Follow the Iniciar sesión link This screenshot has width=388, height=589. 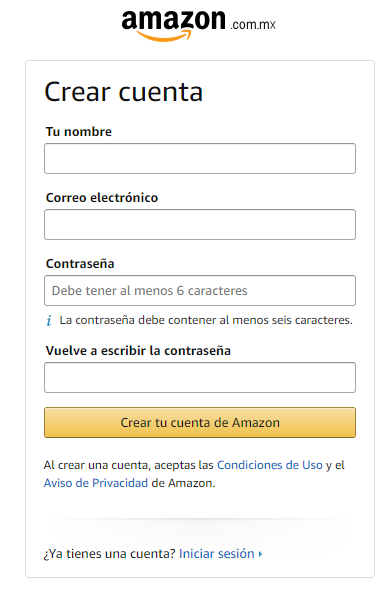pyautogui.click(x=217, y=554)
